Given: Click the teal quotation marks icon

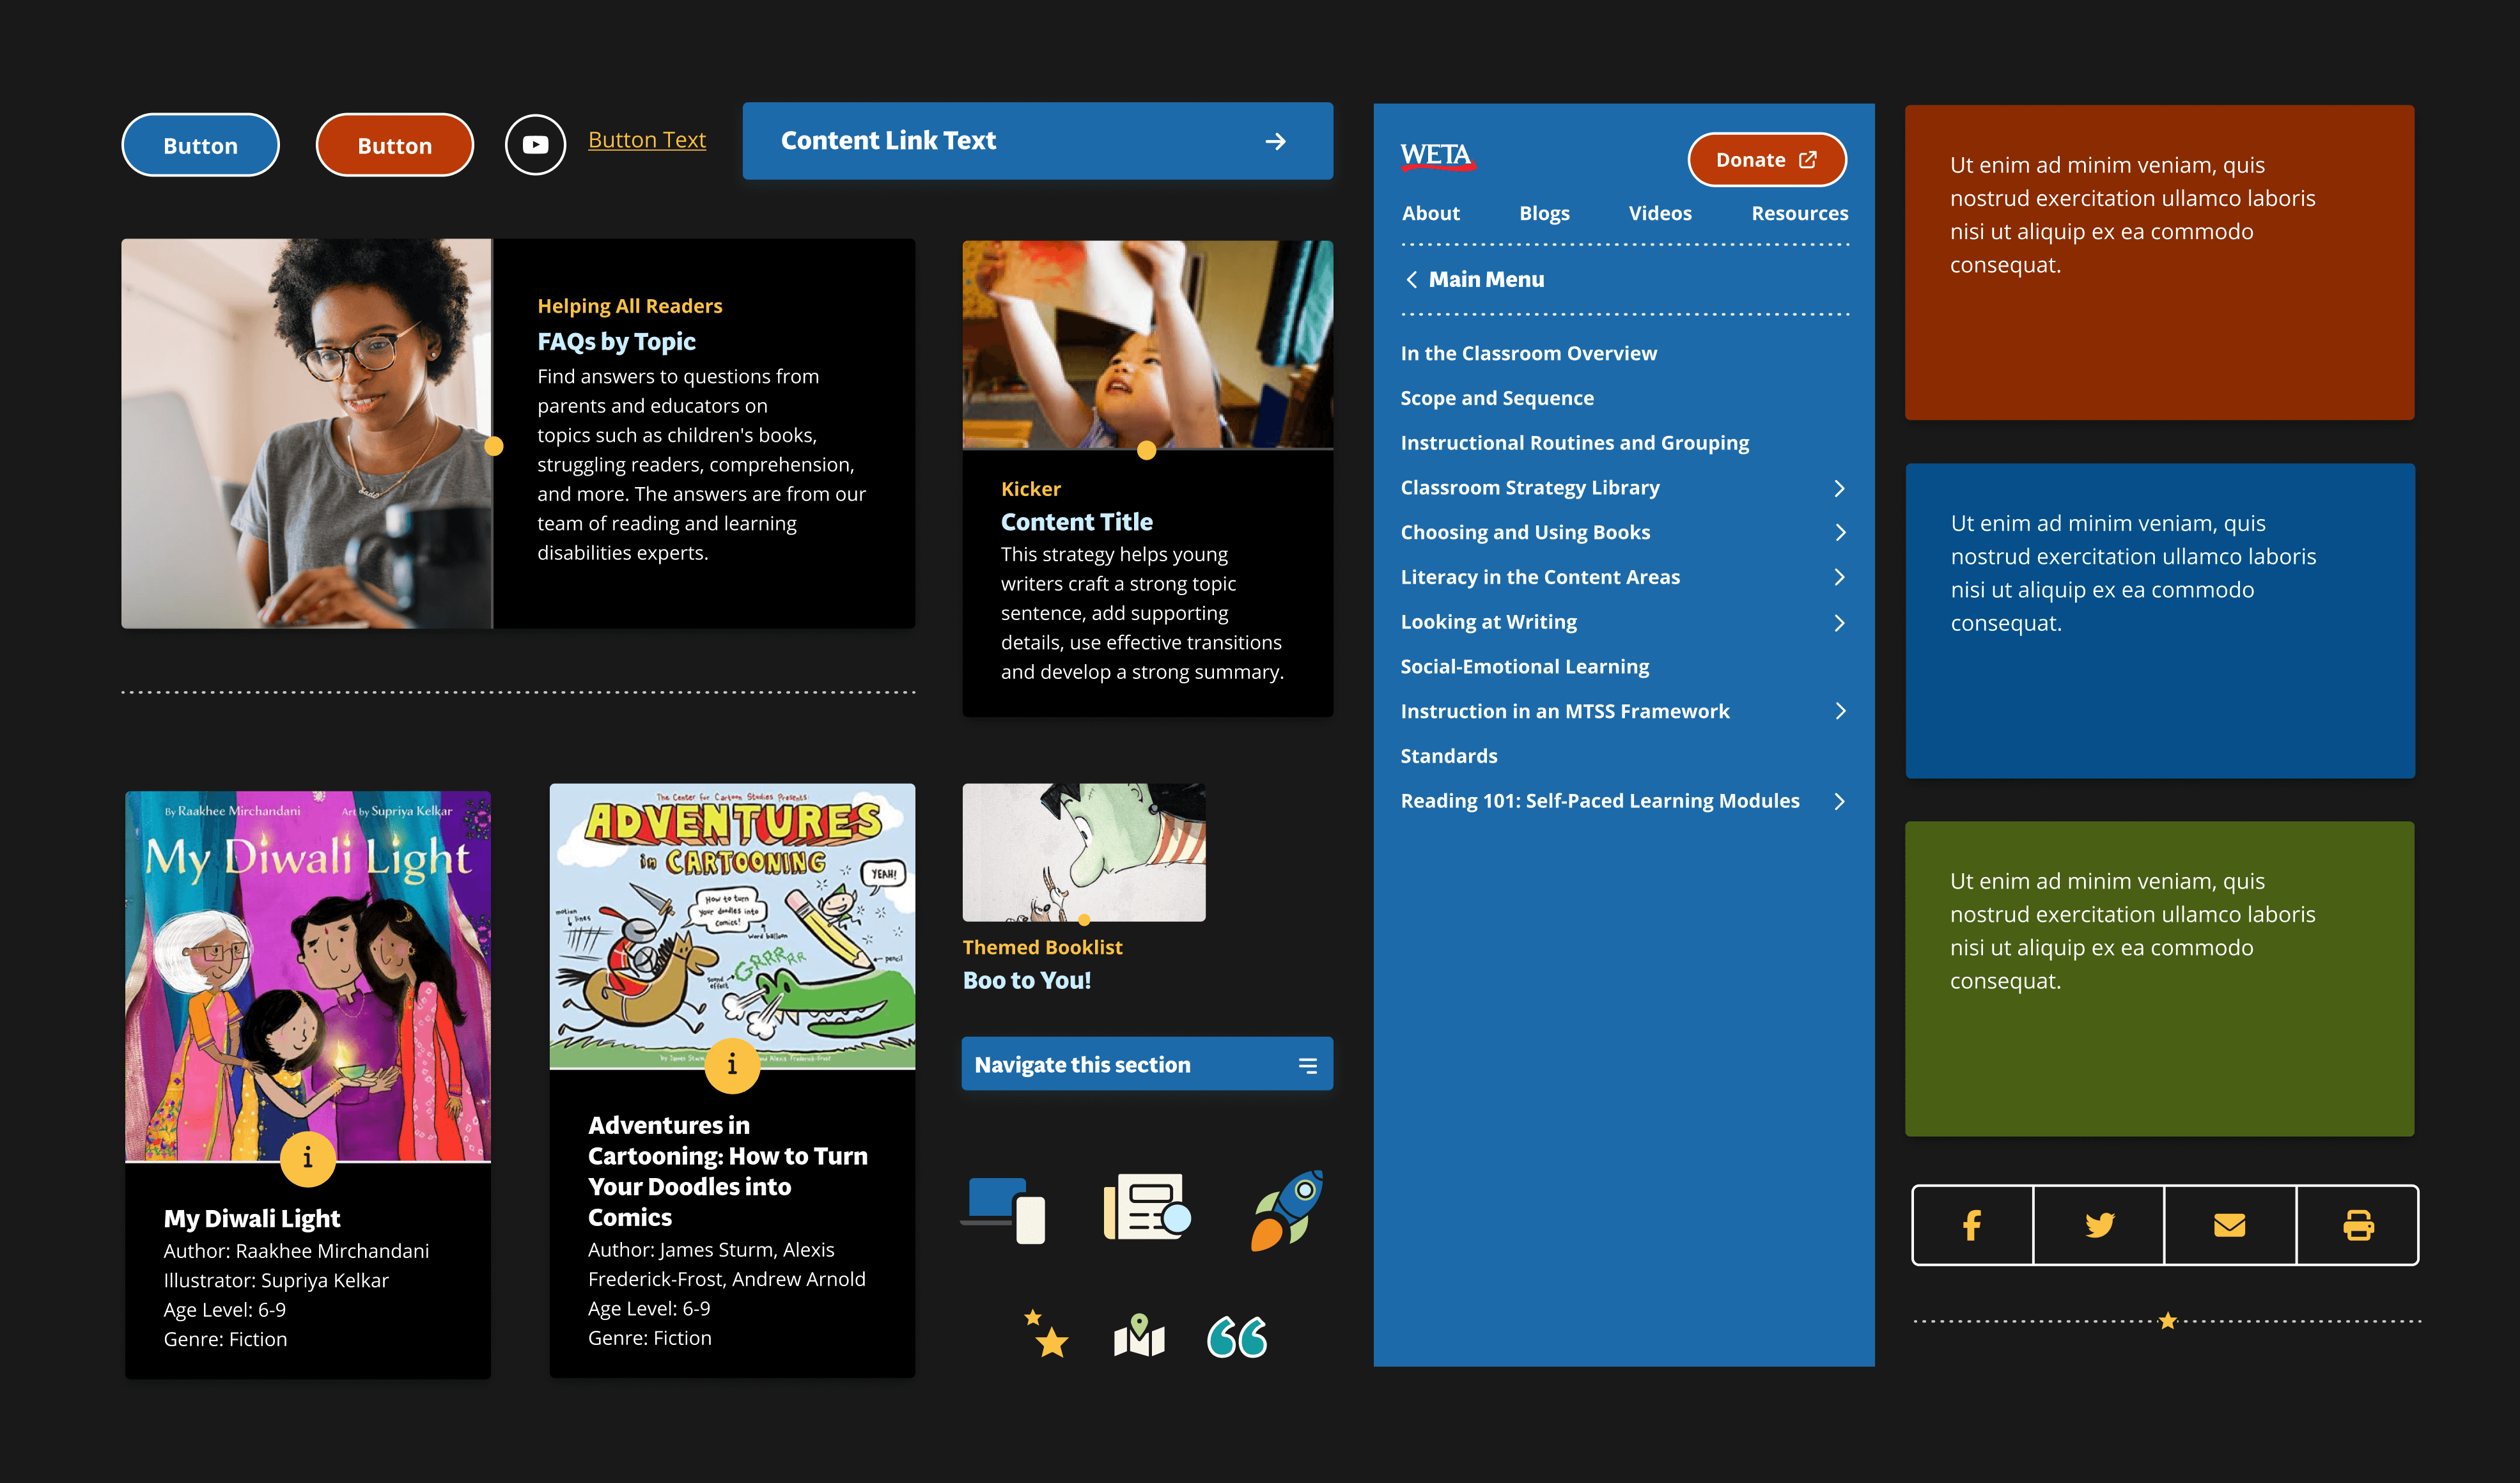Looking at the screenshot, I should tap(1236, 1337).
